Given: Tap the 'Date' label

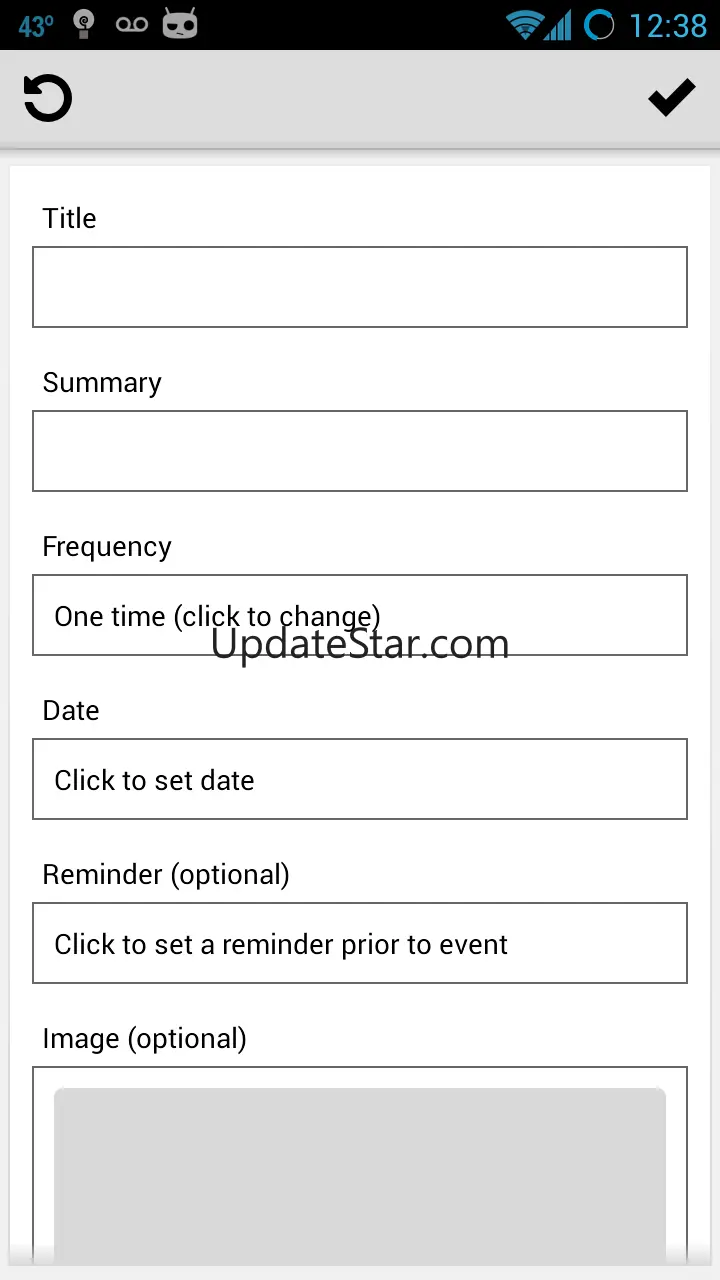Looking at the screenshot, I should [71, 710].
